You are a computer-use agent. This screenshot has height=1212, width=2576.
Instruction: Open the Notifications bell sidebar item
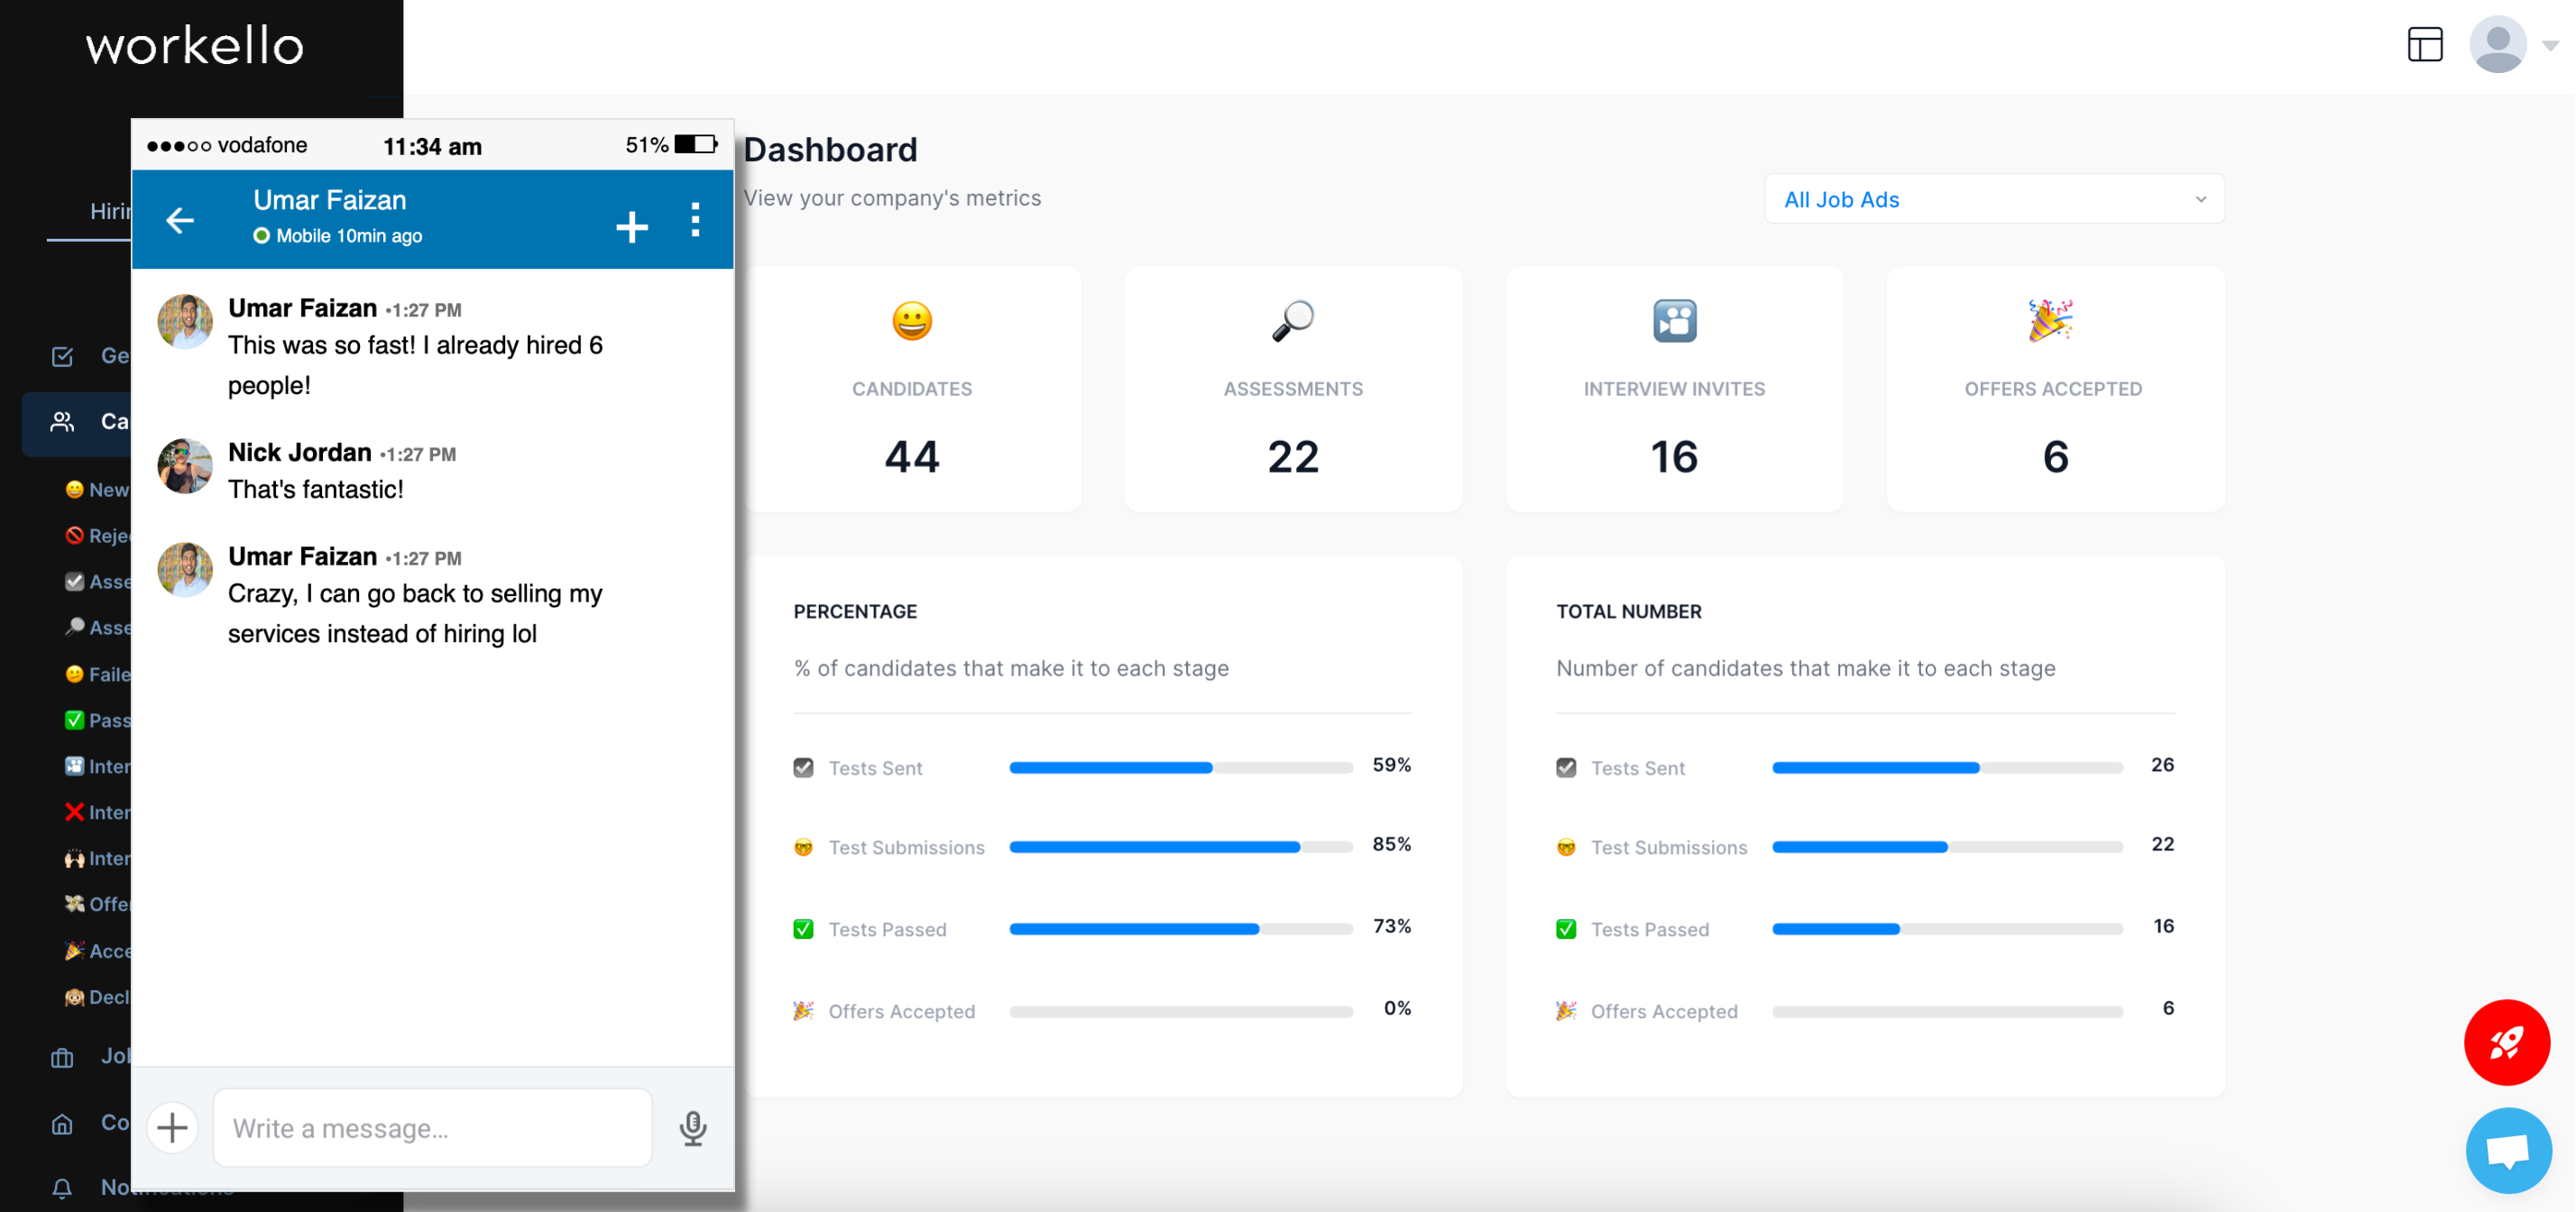click(x=90, y=1188)
